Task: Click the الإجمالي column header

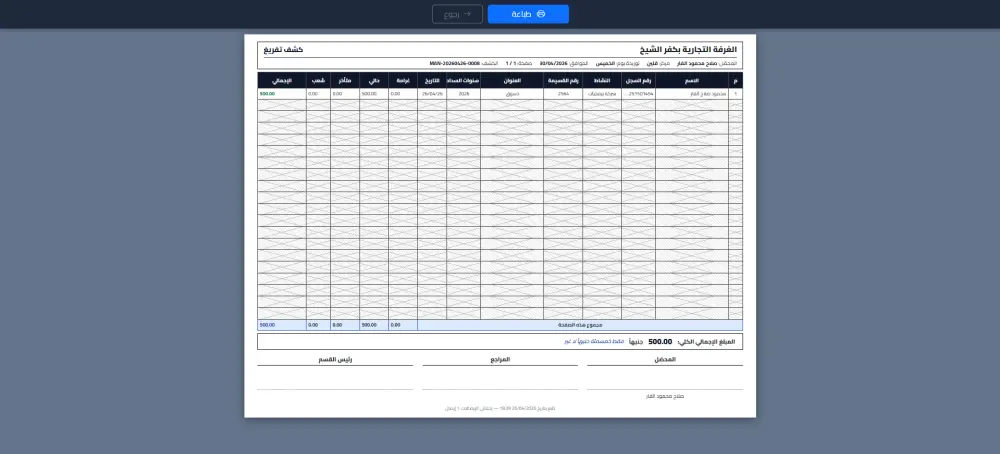Action: (x=282, y=80)
